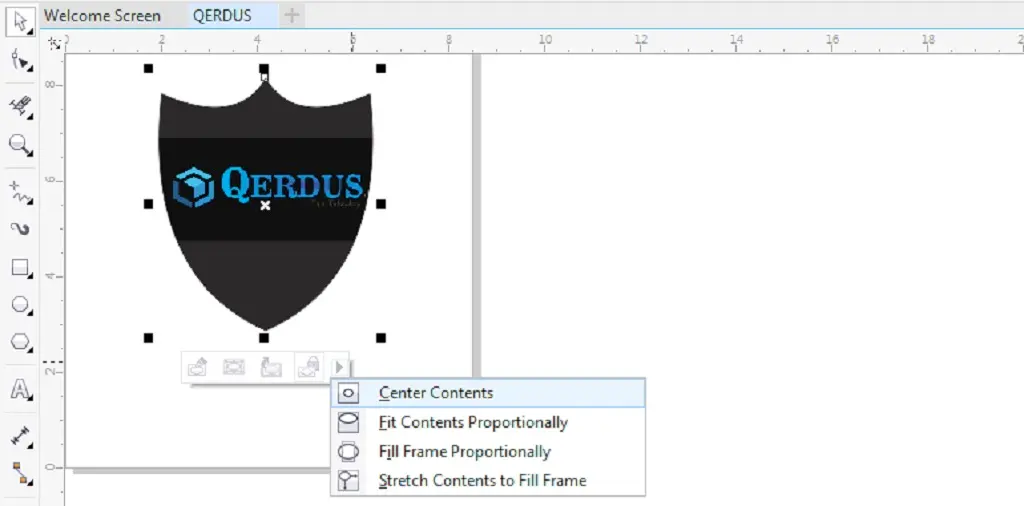
Task: Choose Fill Frame Proportionally
Action: pos(488,452)
